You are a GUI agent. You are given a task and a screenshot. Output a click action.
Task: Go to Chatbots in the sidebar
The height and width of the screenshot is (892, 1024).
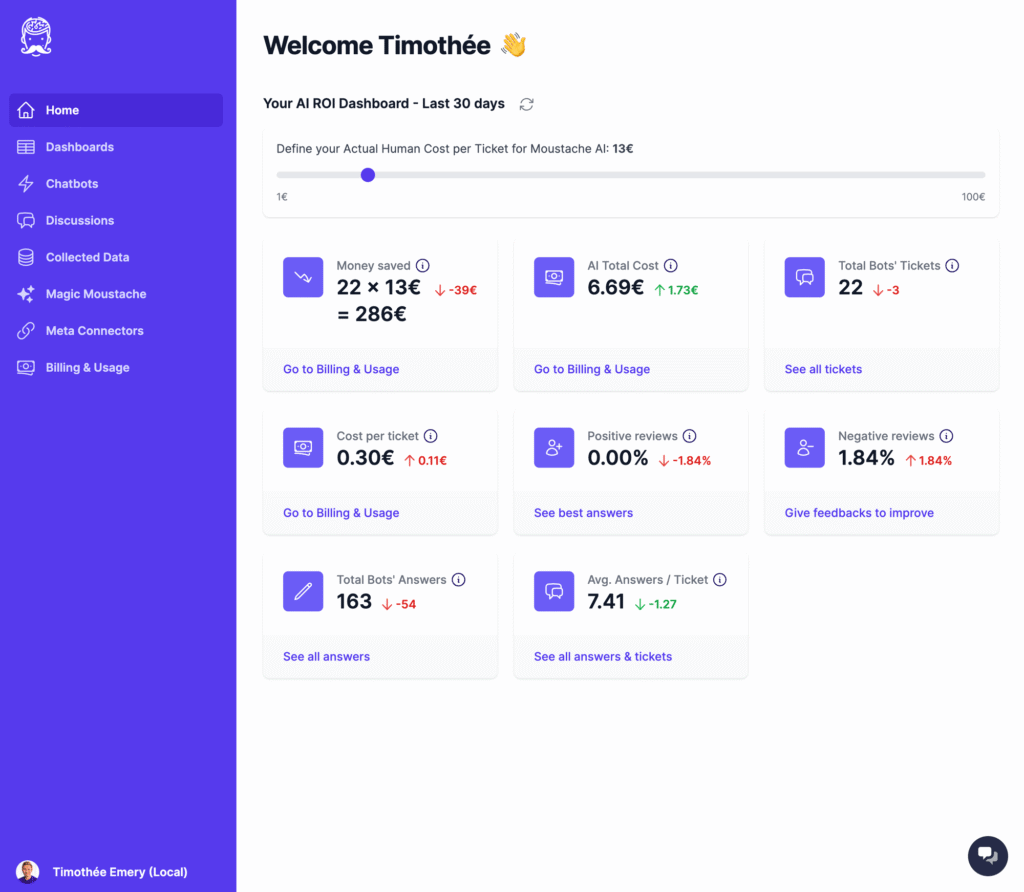point(72,184)
